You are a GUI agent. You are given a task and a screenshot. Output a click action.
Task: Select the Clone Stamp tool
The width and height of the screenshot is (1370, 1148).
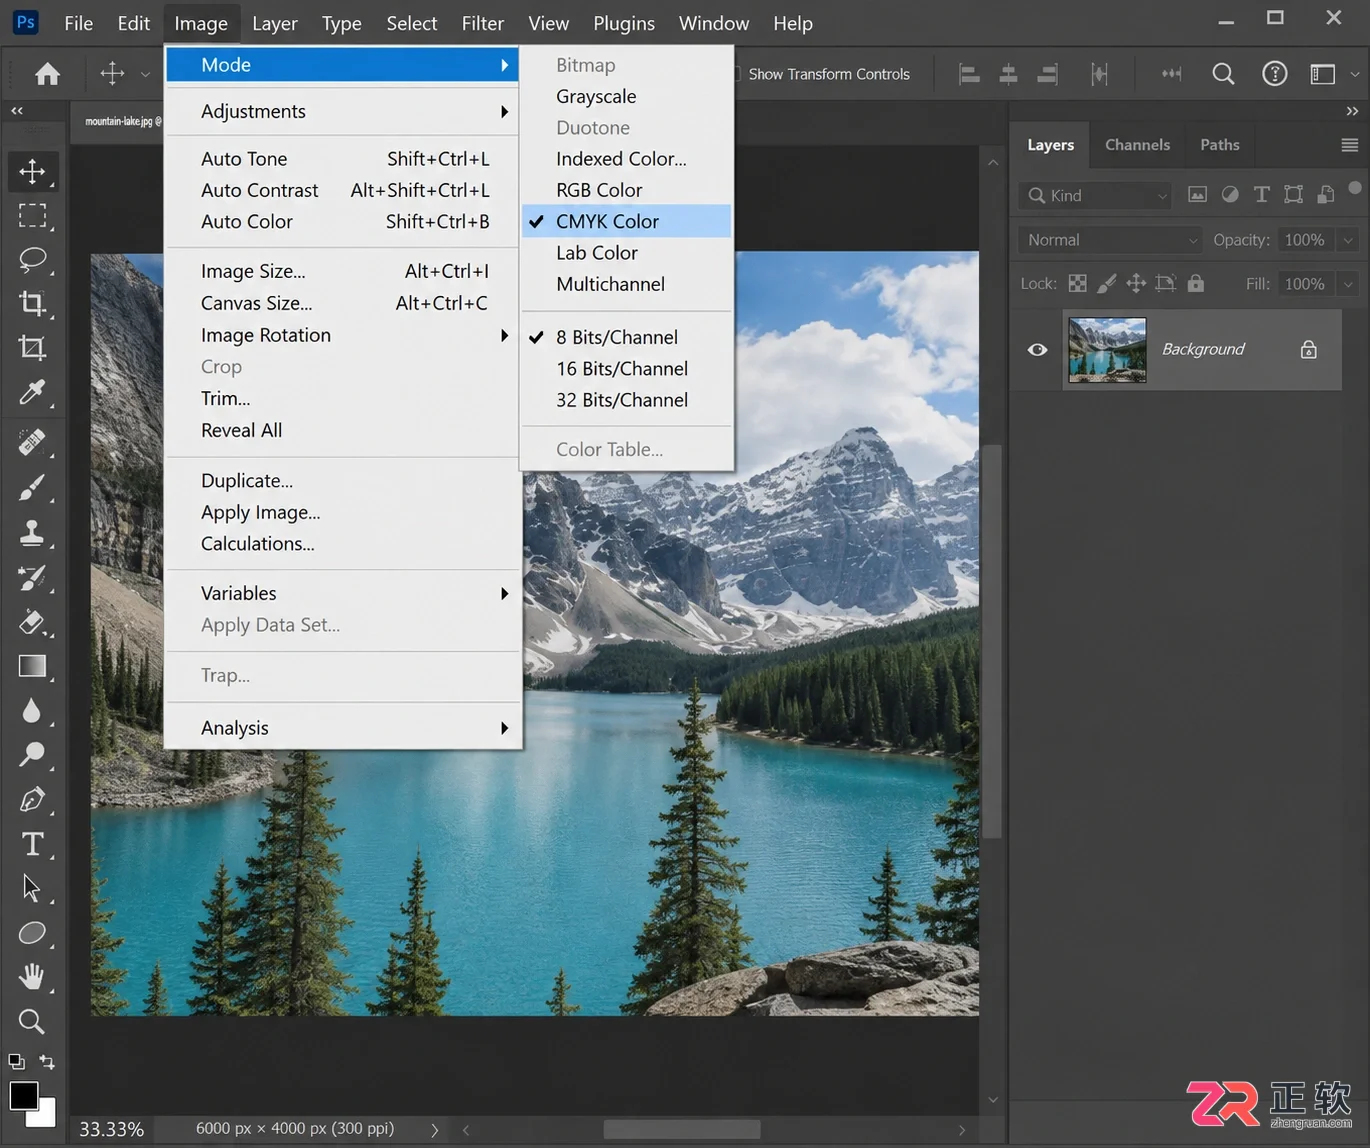pyautogui.click(x=32, y=532)
